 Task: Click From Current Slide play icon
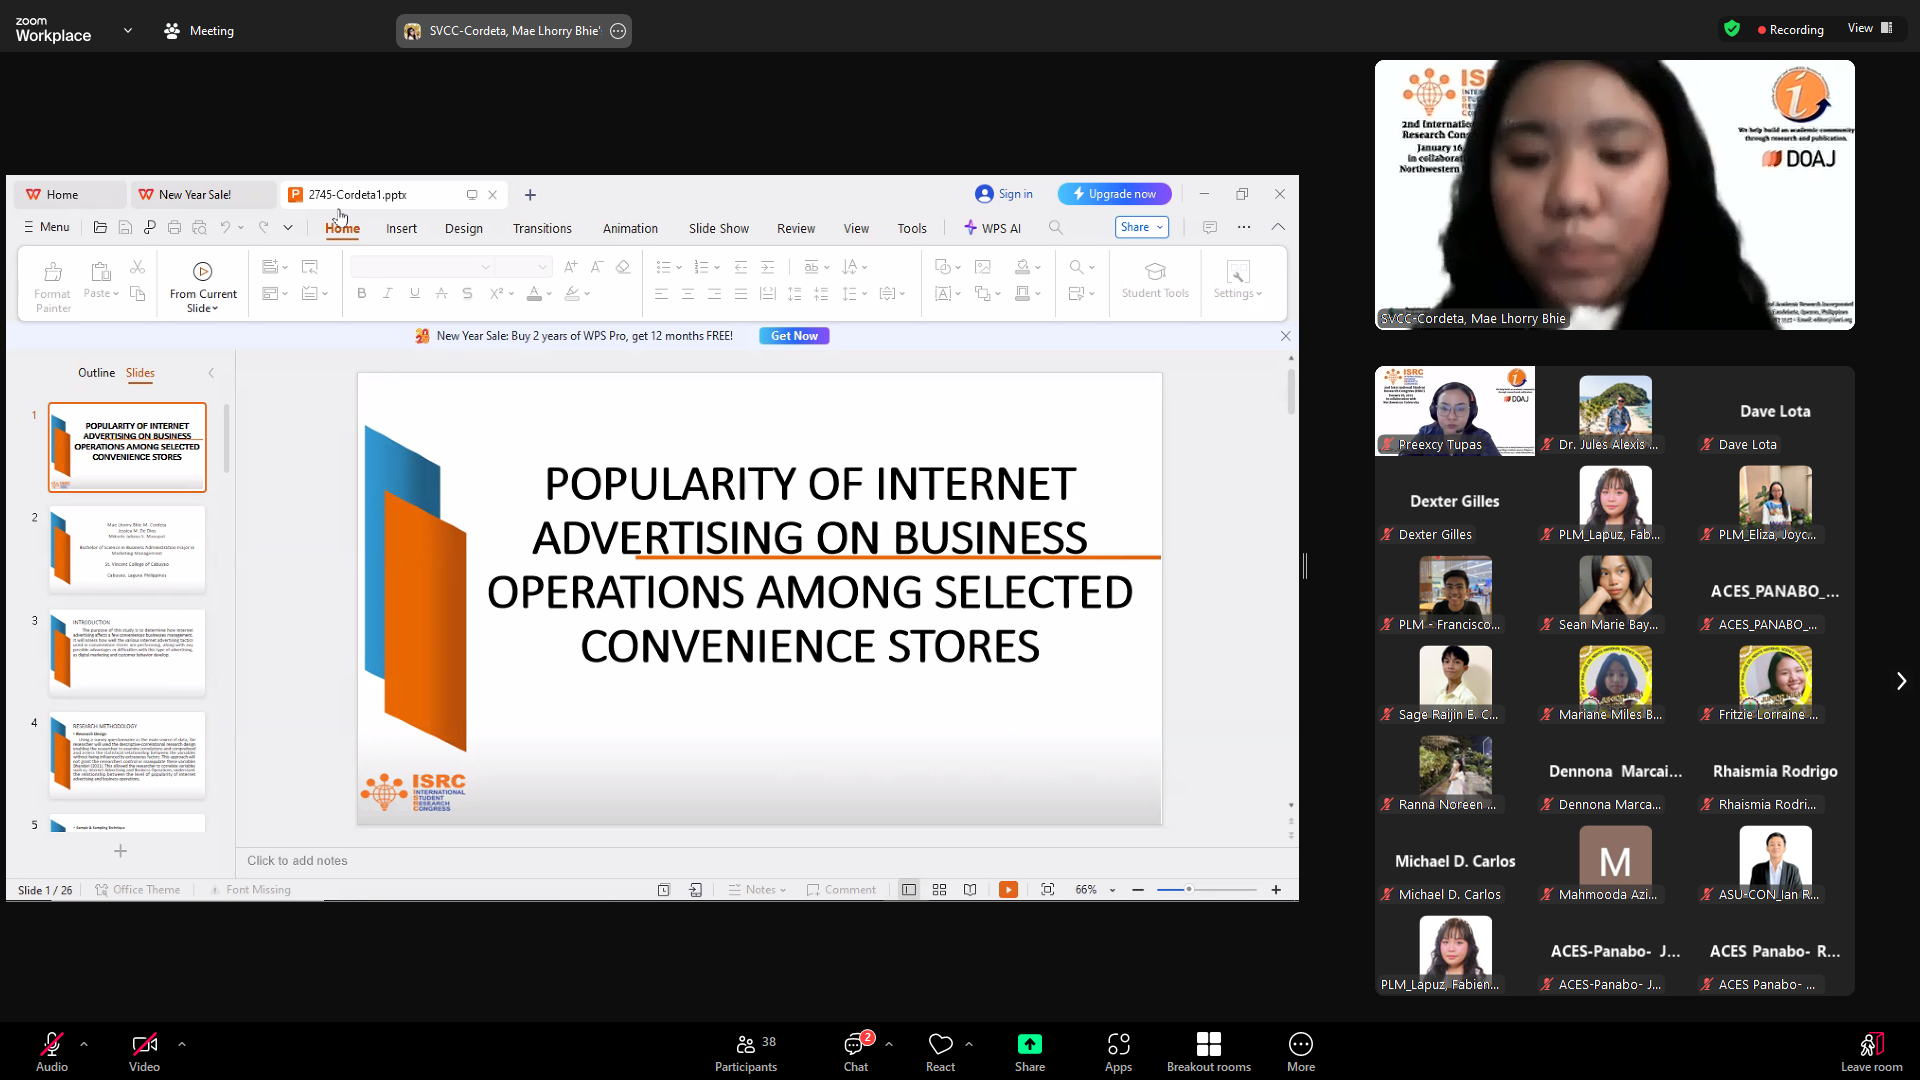202,271
